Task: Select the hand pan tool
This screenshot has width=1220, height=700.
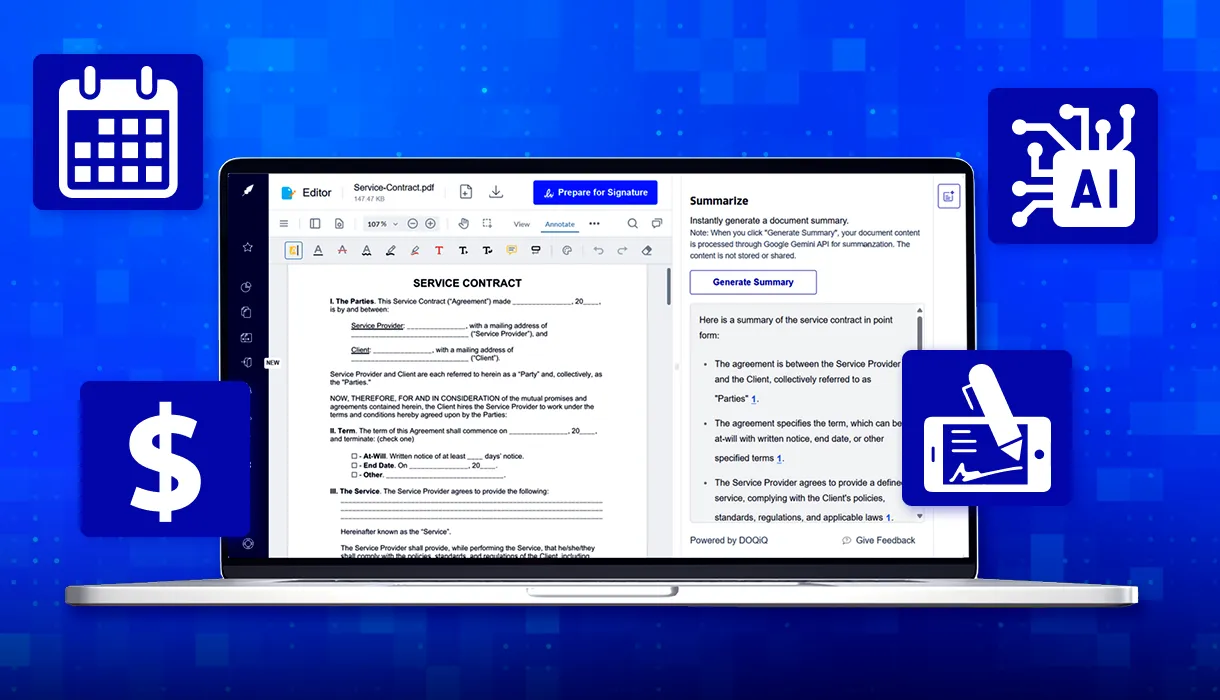Action: point(464,224)
